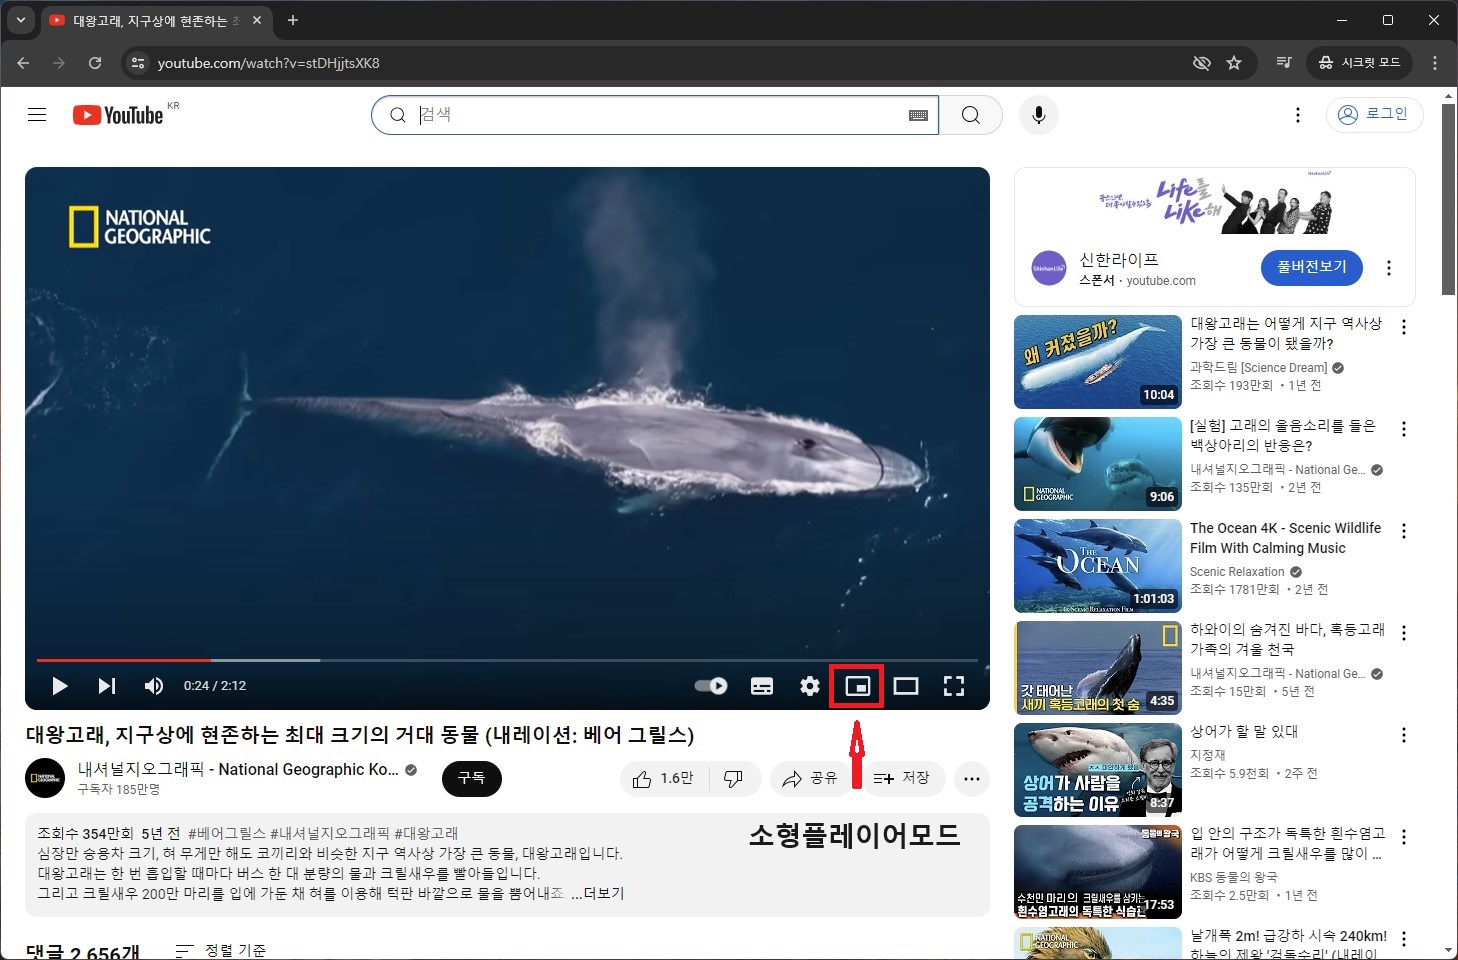Screen dimensions: 1458x960
Task: Open The Ocean 4K video thumbnail
Action: tap(1098, 566)
